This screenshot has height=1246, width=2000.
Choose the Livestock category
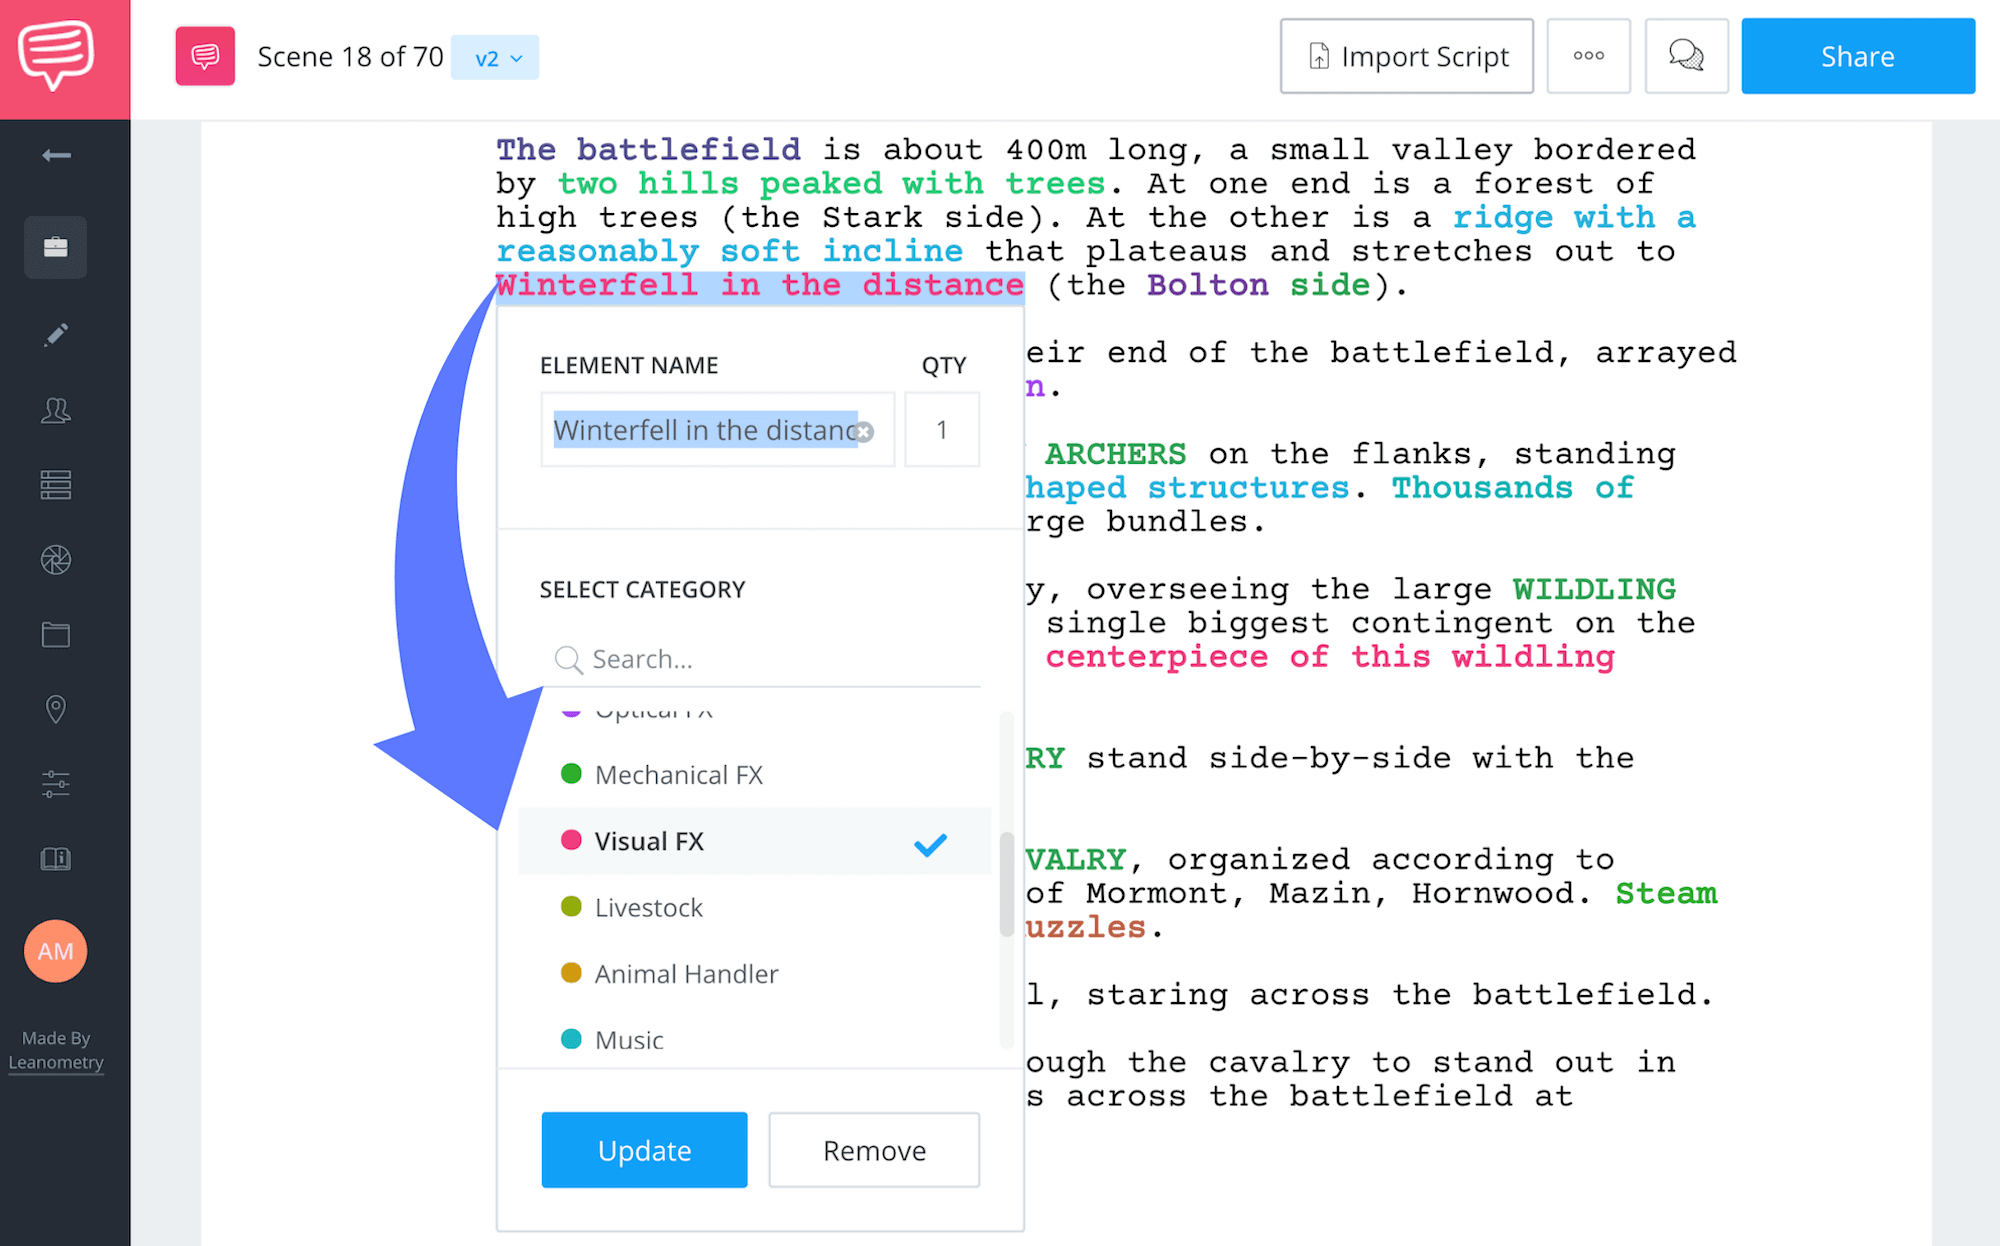point(647,908)
